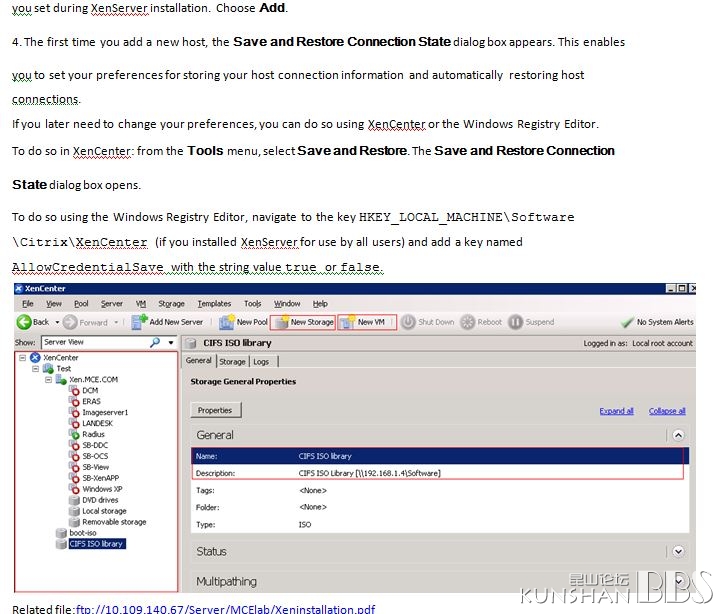The height and width of the screenshot is (614, 721).
Task: Open the Window menu
Action: (x=287, y=304)
